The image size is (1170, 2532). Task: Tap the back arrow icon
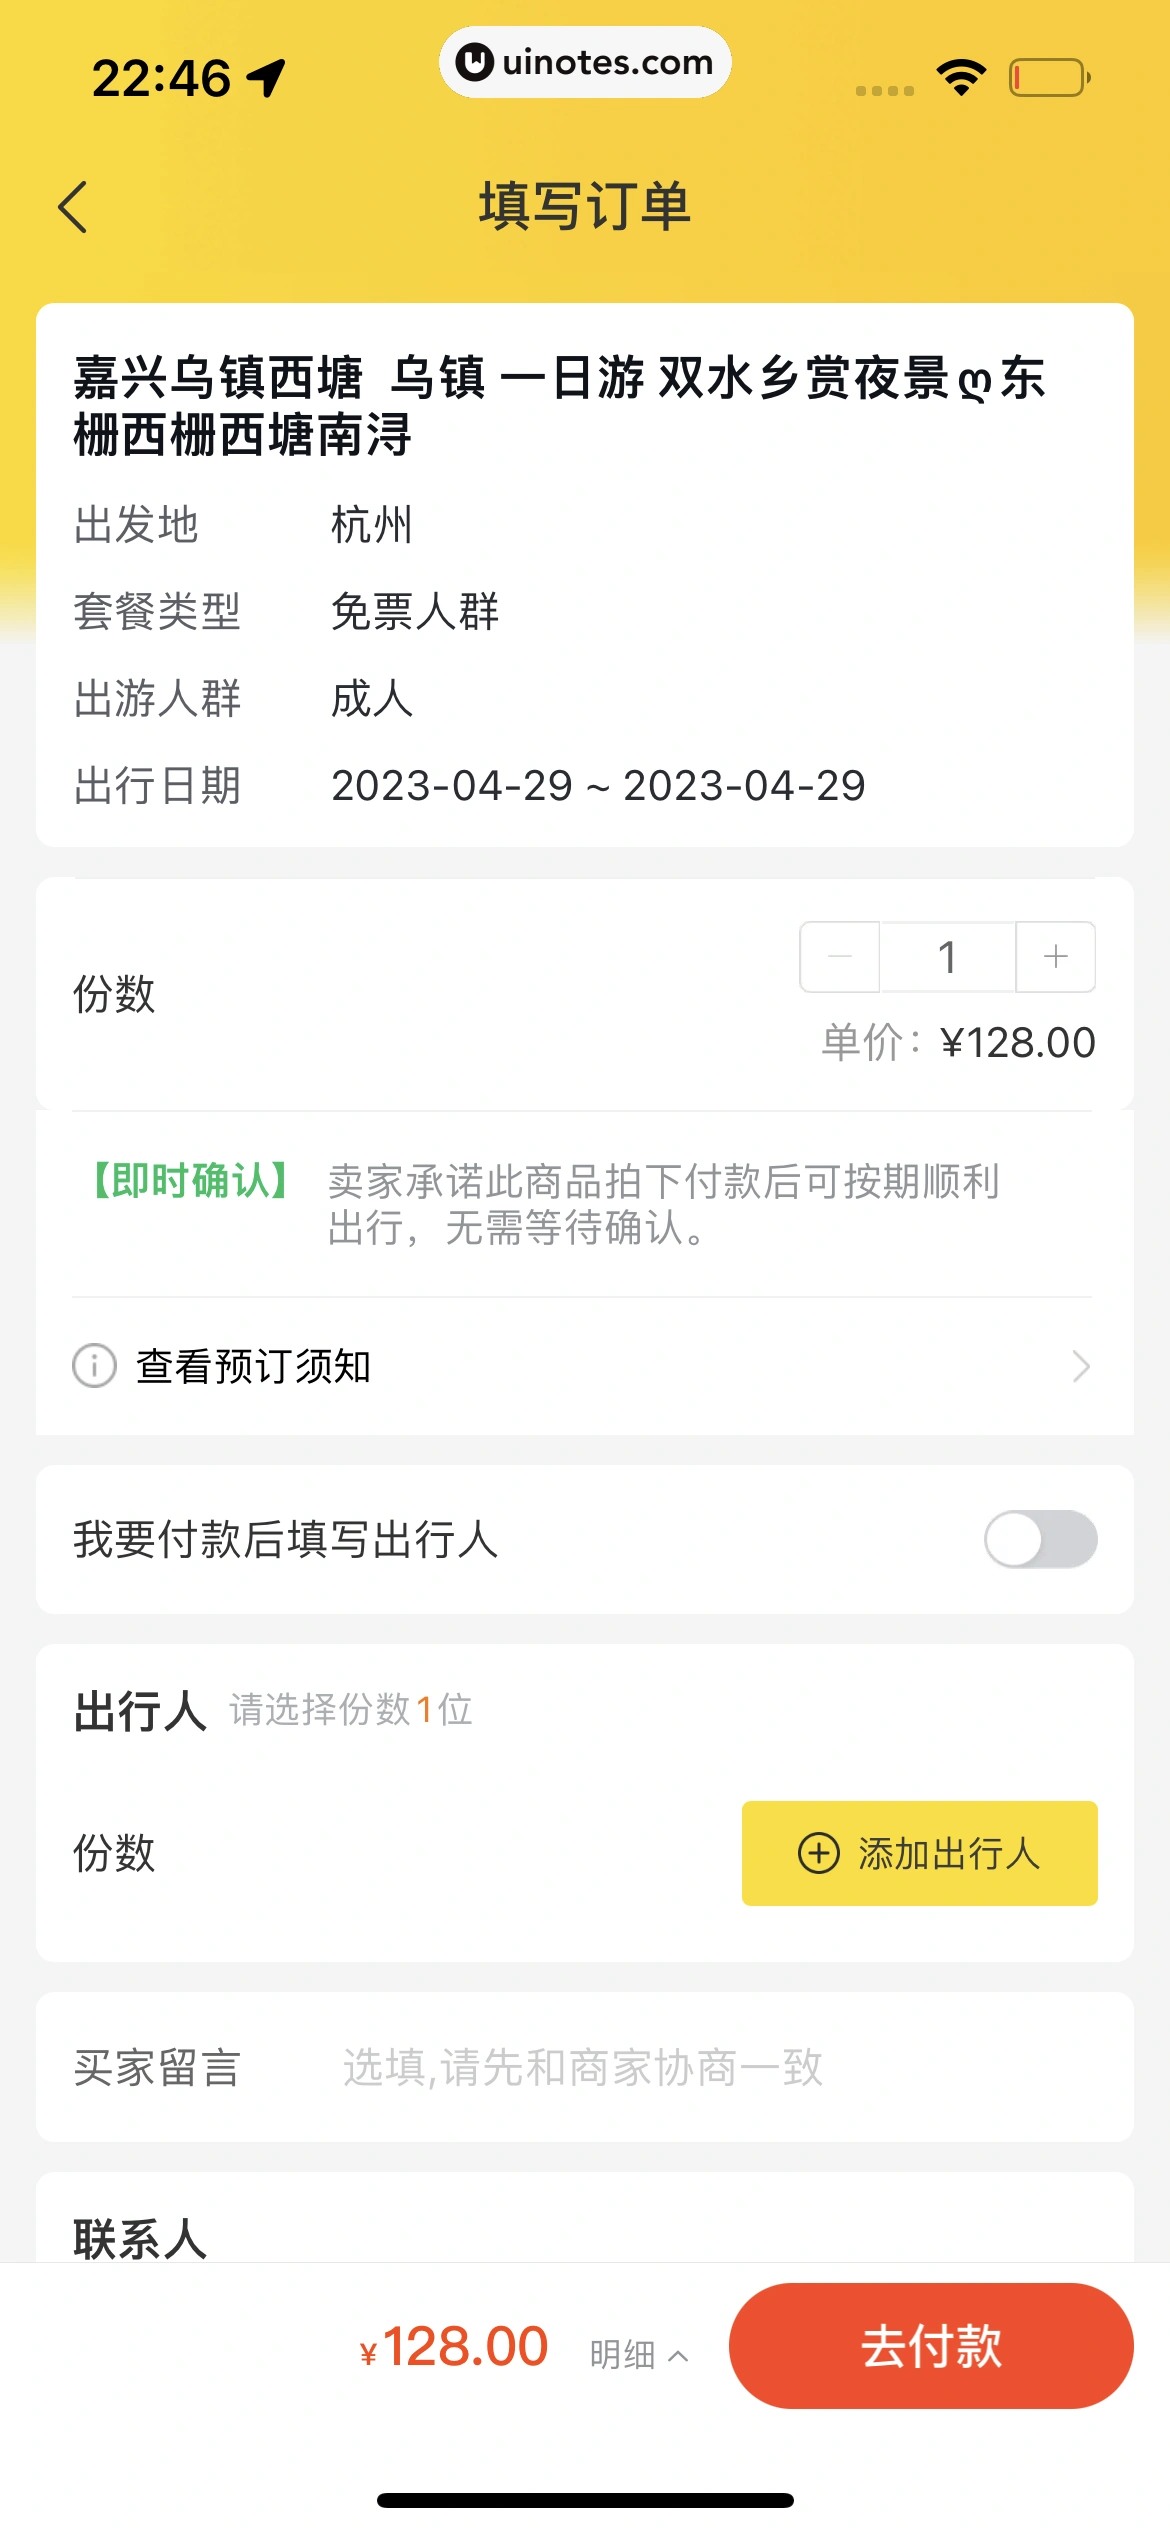coord(73,207)
